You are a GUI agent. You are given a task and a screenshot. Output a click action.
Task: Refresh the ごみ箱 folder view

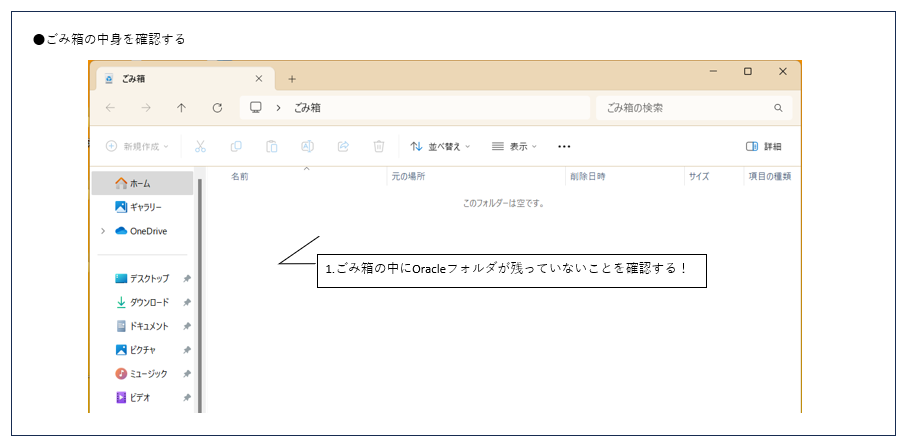pos(217,108)
